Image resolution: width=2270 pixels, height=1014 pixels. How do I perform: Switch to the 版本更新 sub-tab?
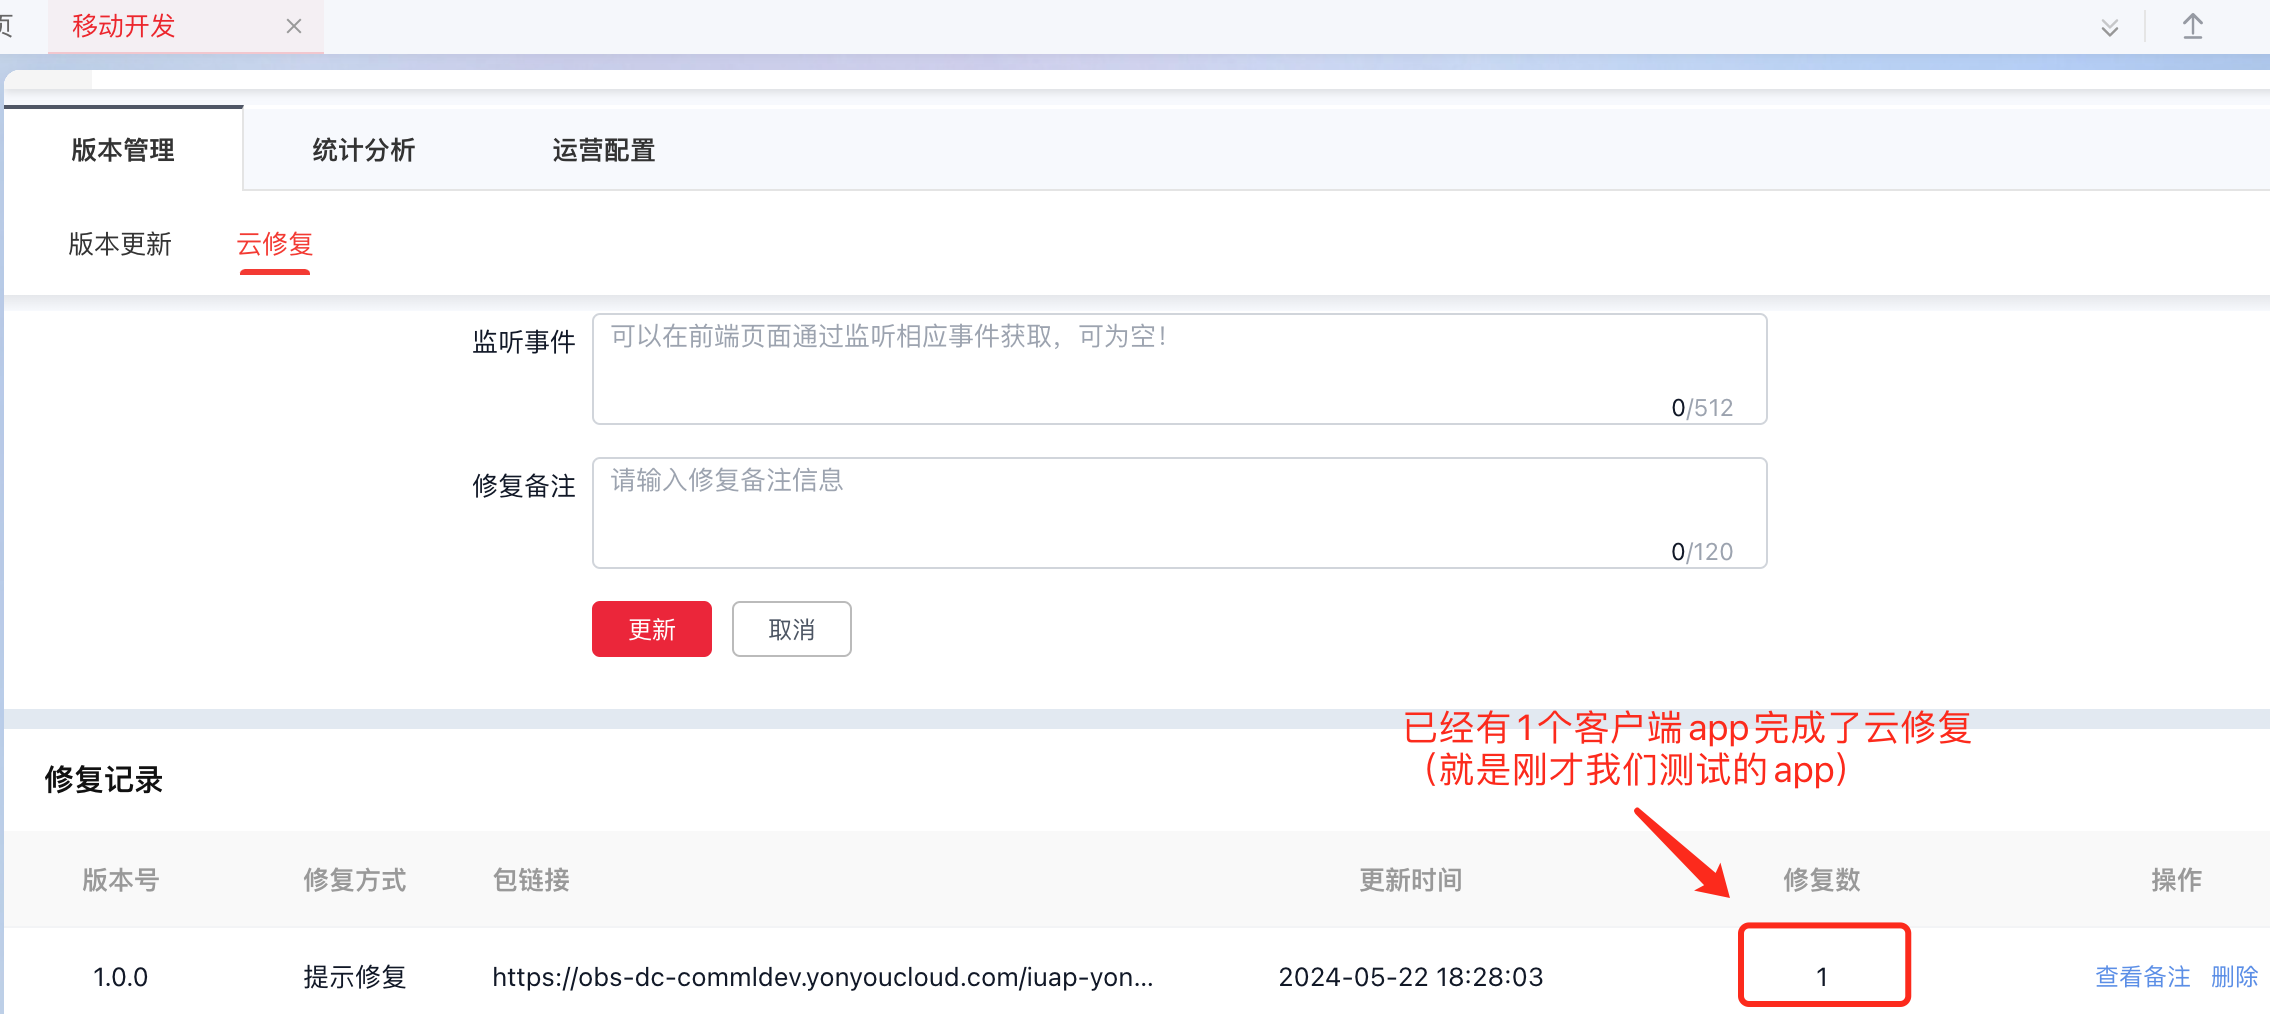[x=120, y=245]
